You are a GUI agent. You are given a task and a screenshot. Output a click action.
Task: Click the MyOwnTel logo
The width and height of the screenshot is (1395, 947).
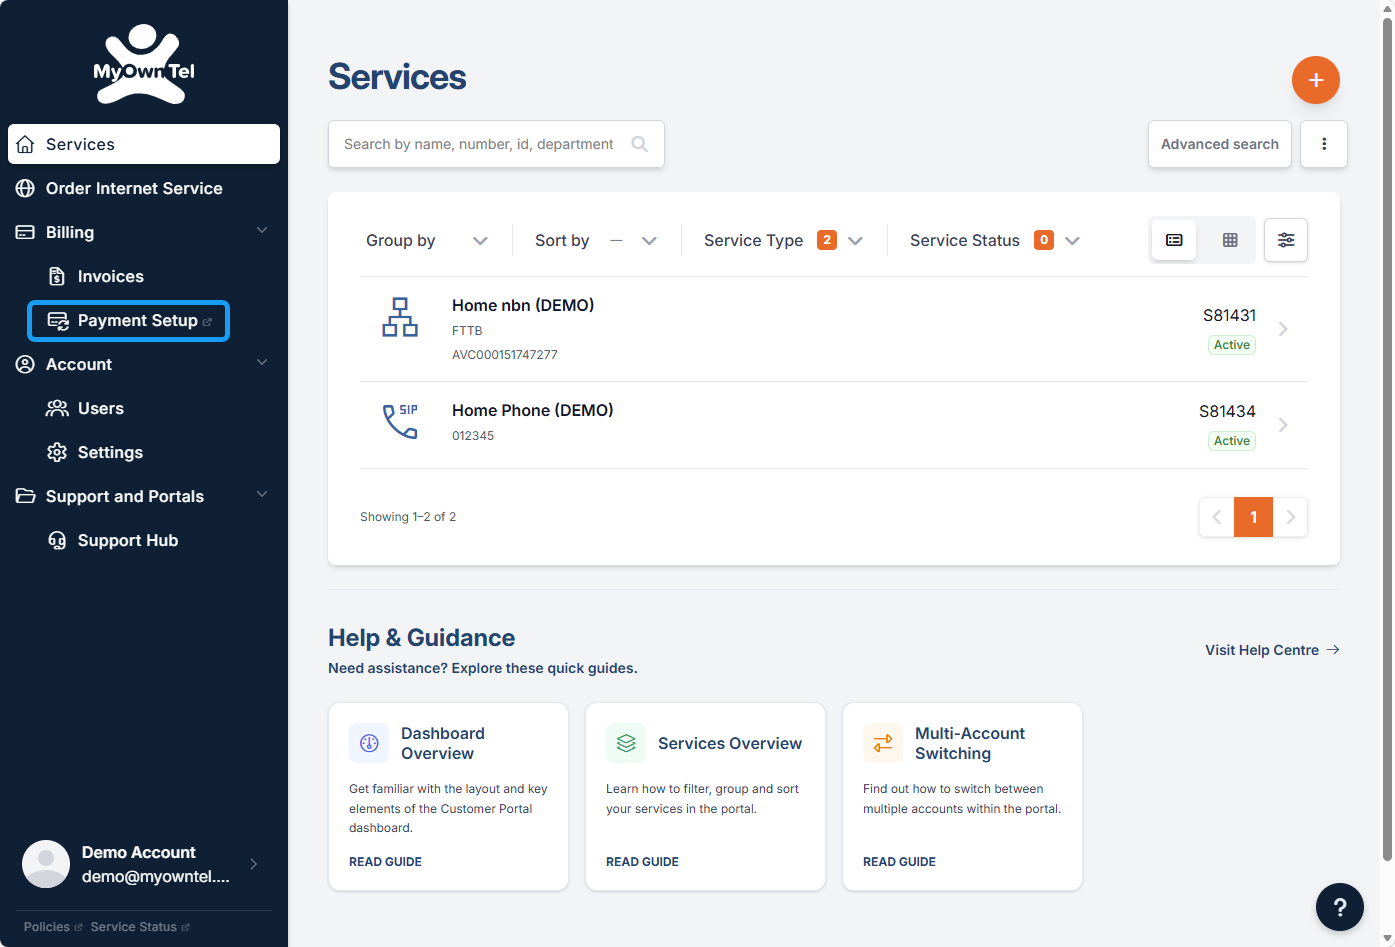pyautogui.click(x=144, y=65)
